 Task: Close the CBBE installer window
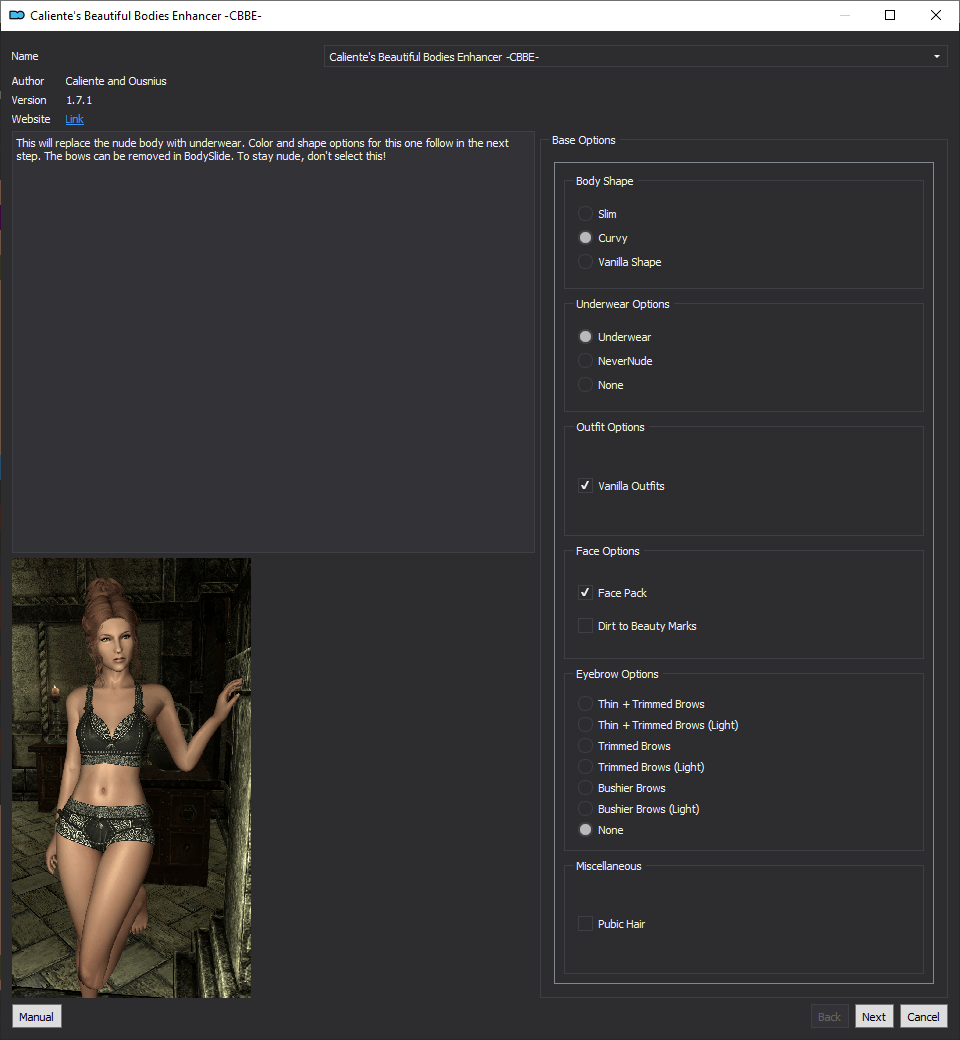(936, 15)
